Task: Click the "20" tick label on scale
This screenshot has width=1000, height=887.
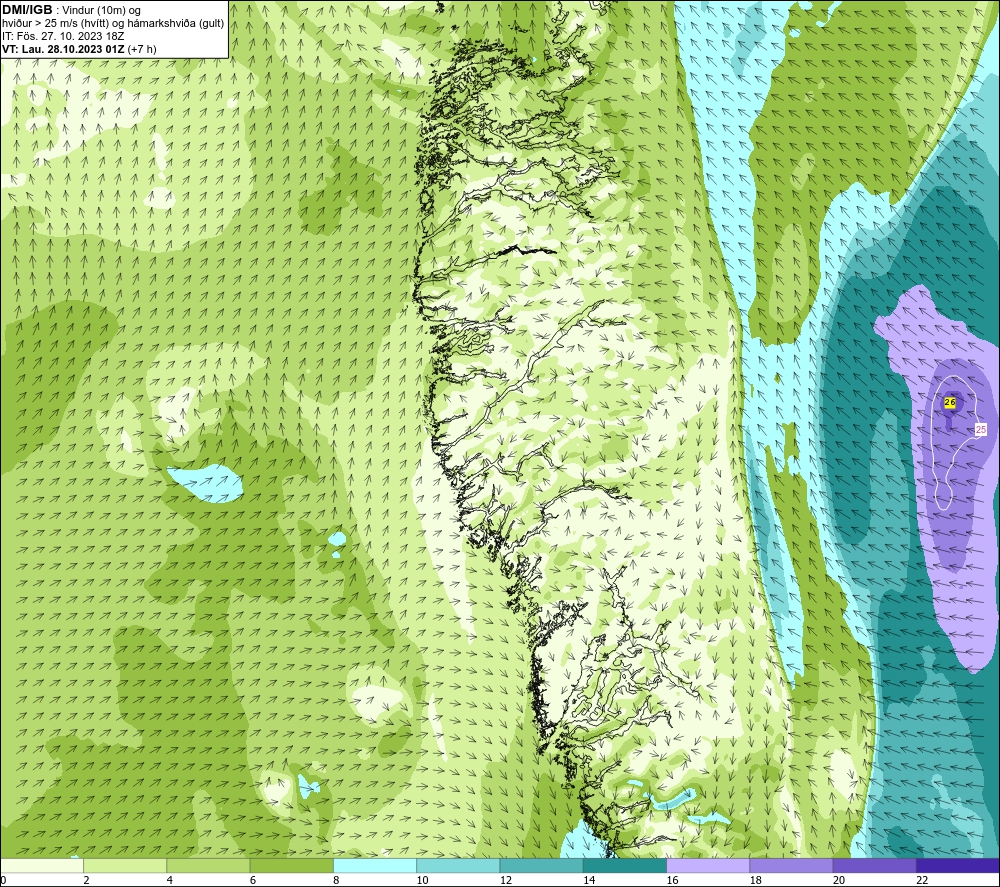Action: [x=839, y=881]
